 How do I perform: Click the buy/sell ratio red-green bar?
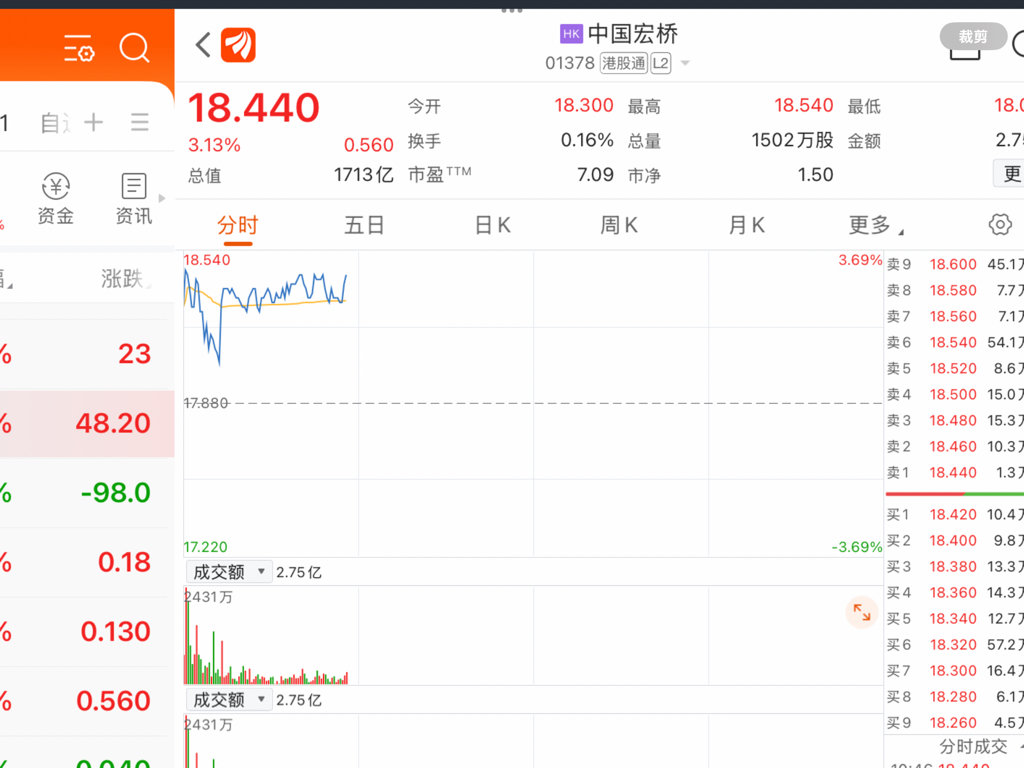click(x=955, y=494)
